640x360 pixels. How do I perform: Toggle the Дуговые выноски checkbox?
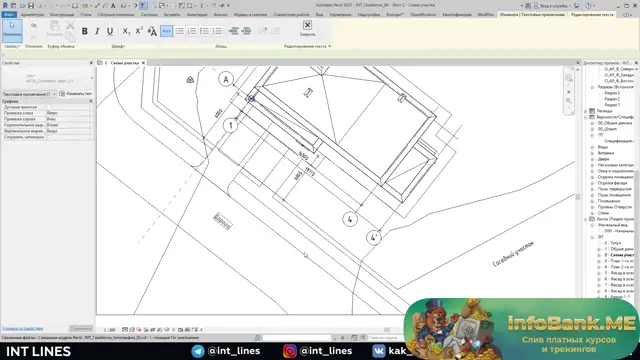[49, 107]
